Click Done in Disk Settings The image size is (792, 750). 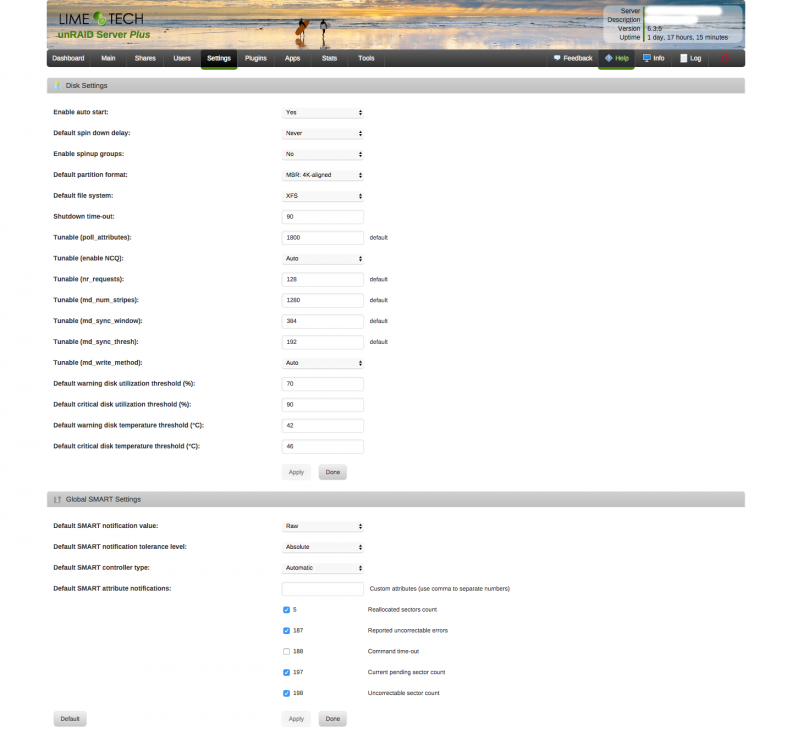[x=332, y=472]
